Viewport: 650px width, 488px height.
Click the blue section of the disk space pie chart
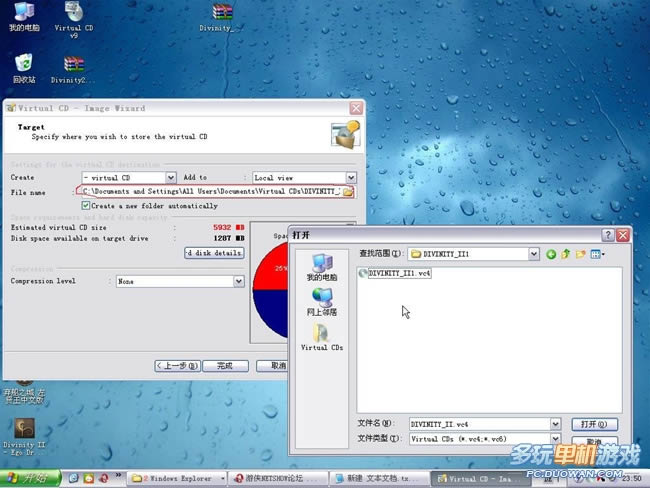pyautogui.click(x=273, y=309)
